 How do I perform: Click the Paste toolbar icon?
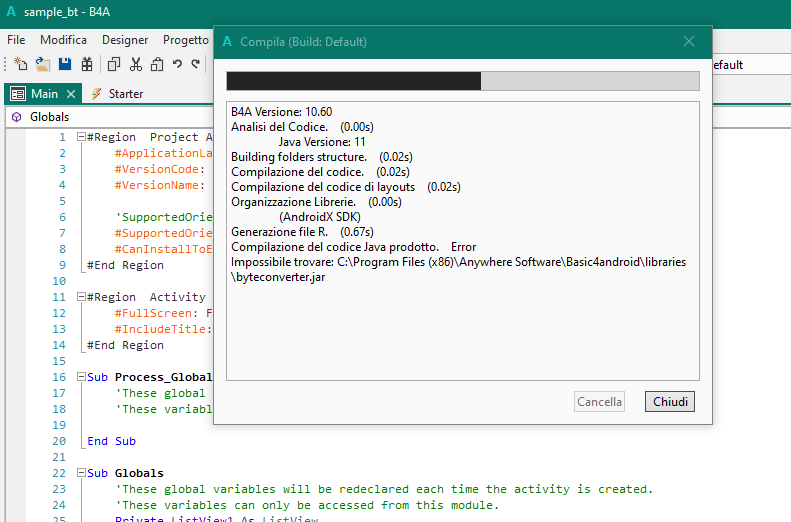[157, 64]
